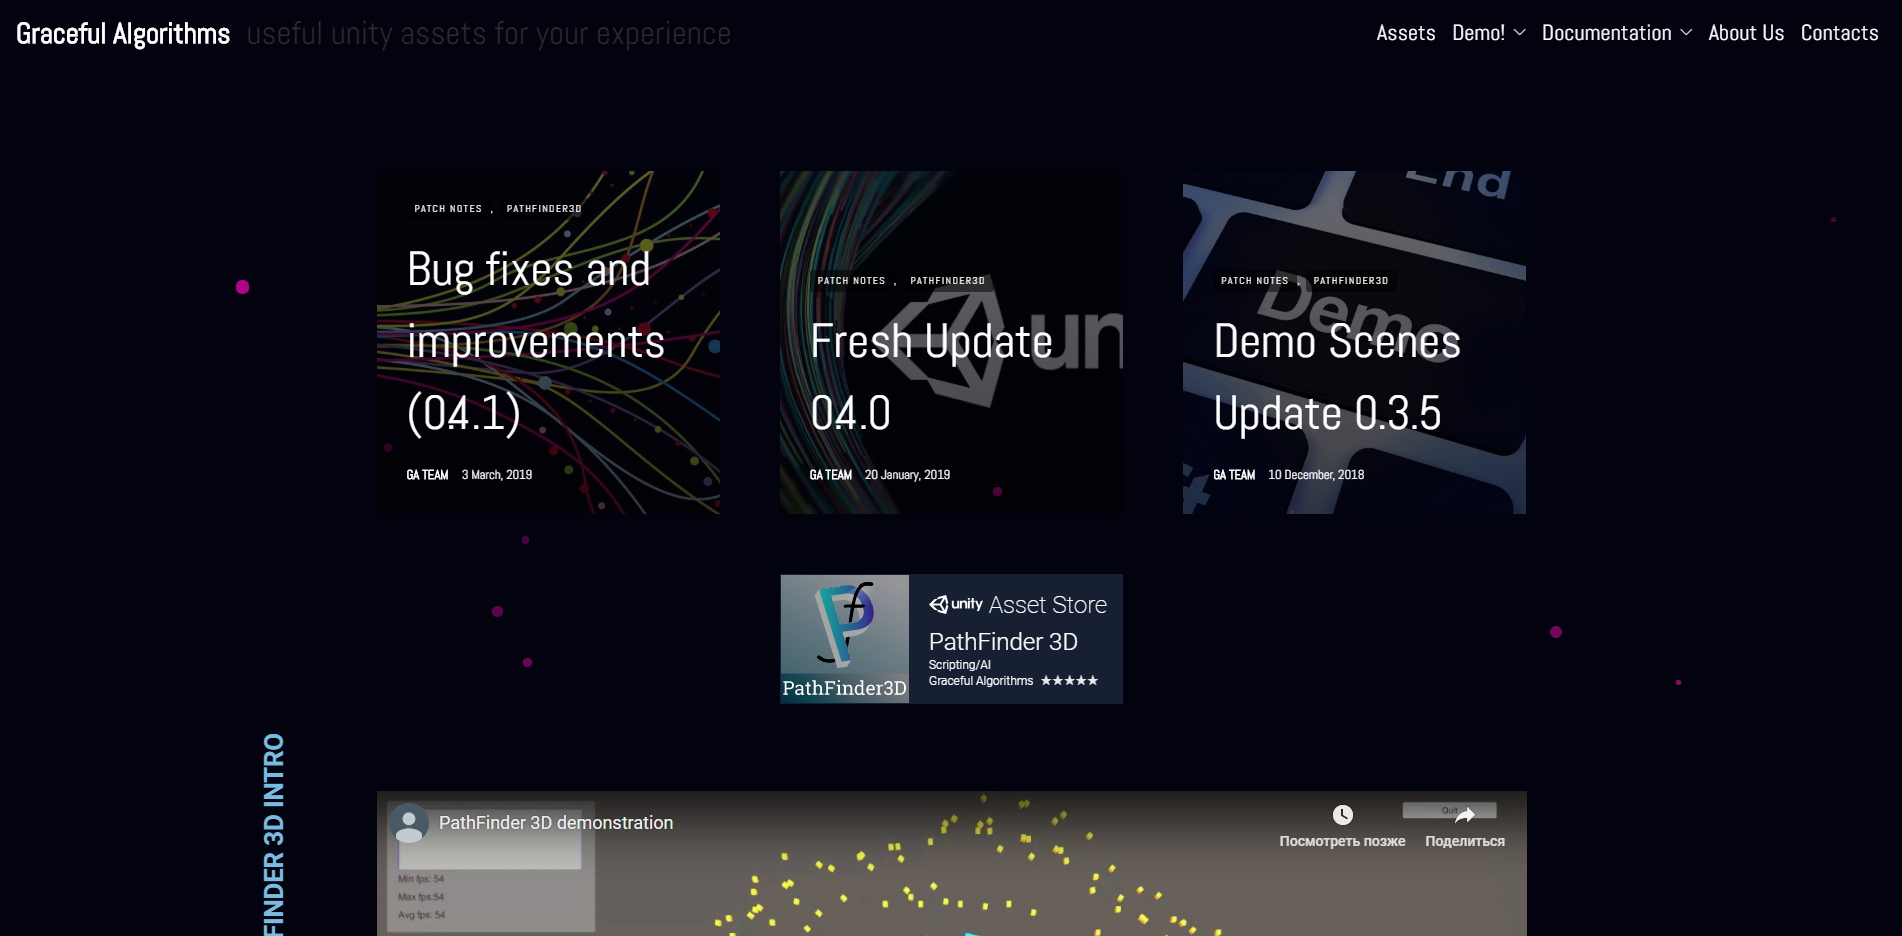Open the Assets menu item

click(1405, 33)
